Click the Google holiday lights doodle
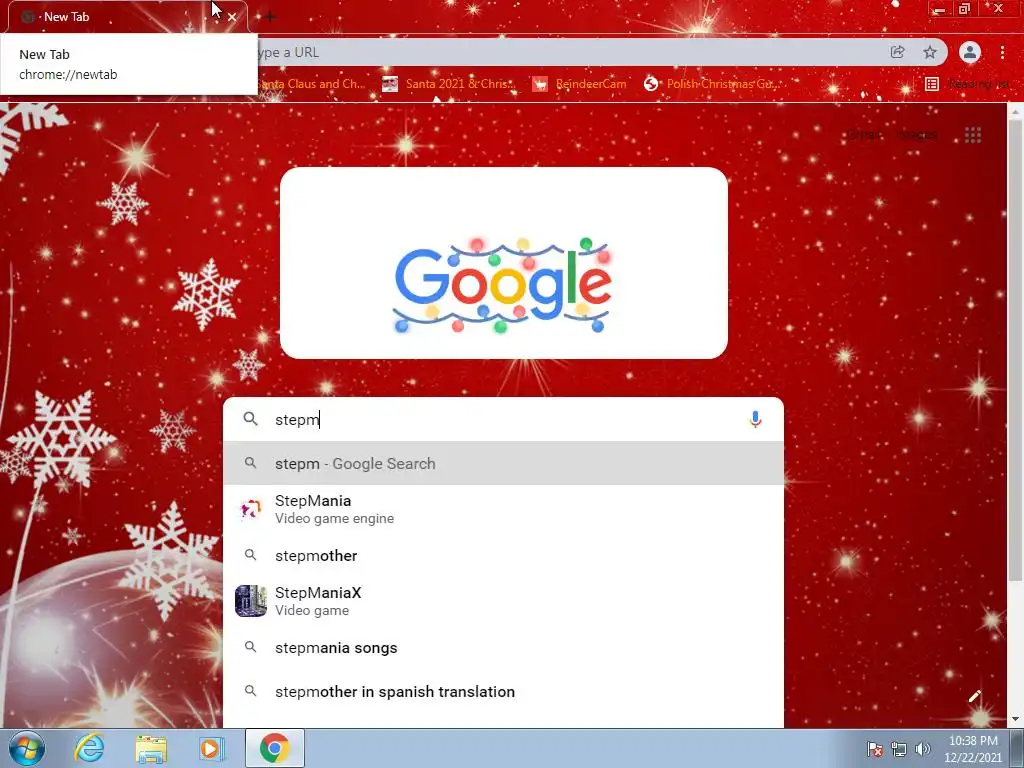 click(503, 285)
